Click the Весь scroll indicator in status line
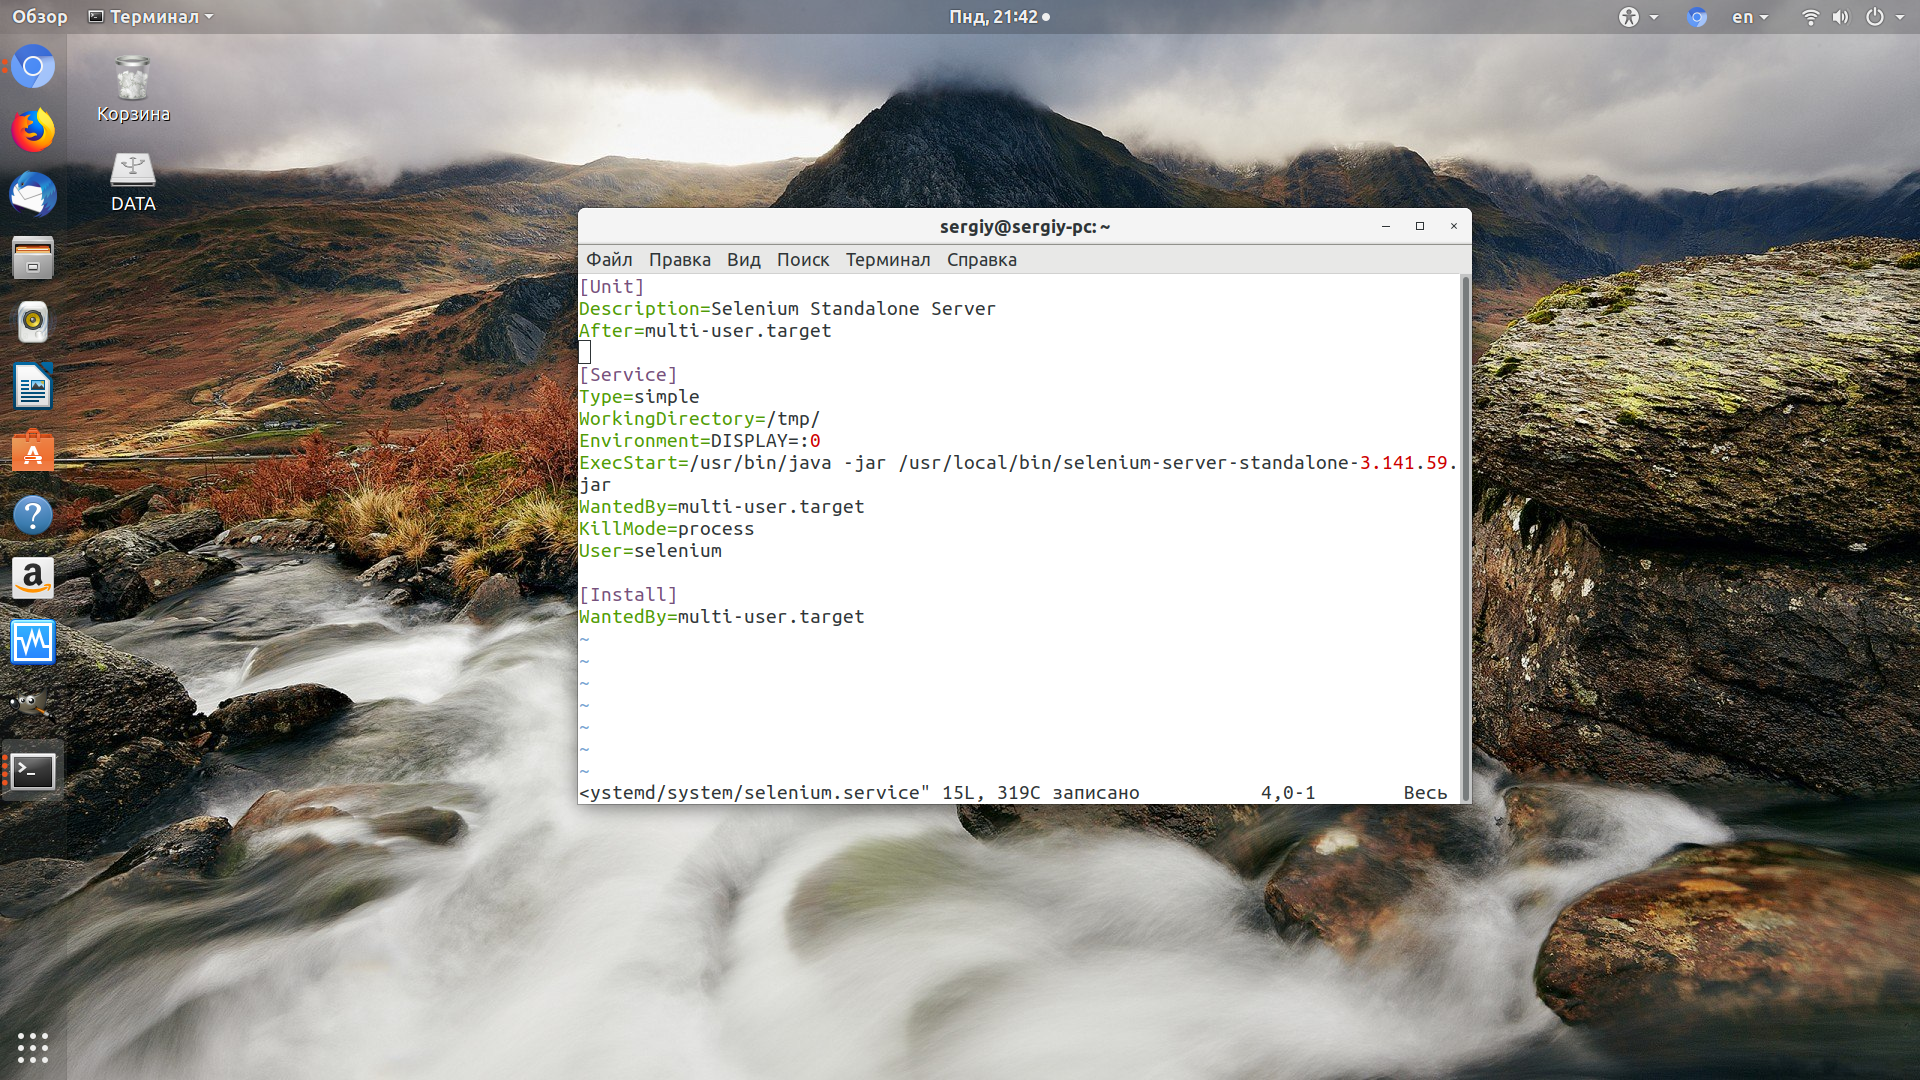The image size is (1920, 1080). [x=1425, y=793]
